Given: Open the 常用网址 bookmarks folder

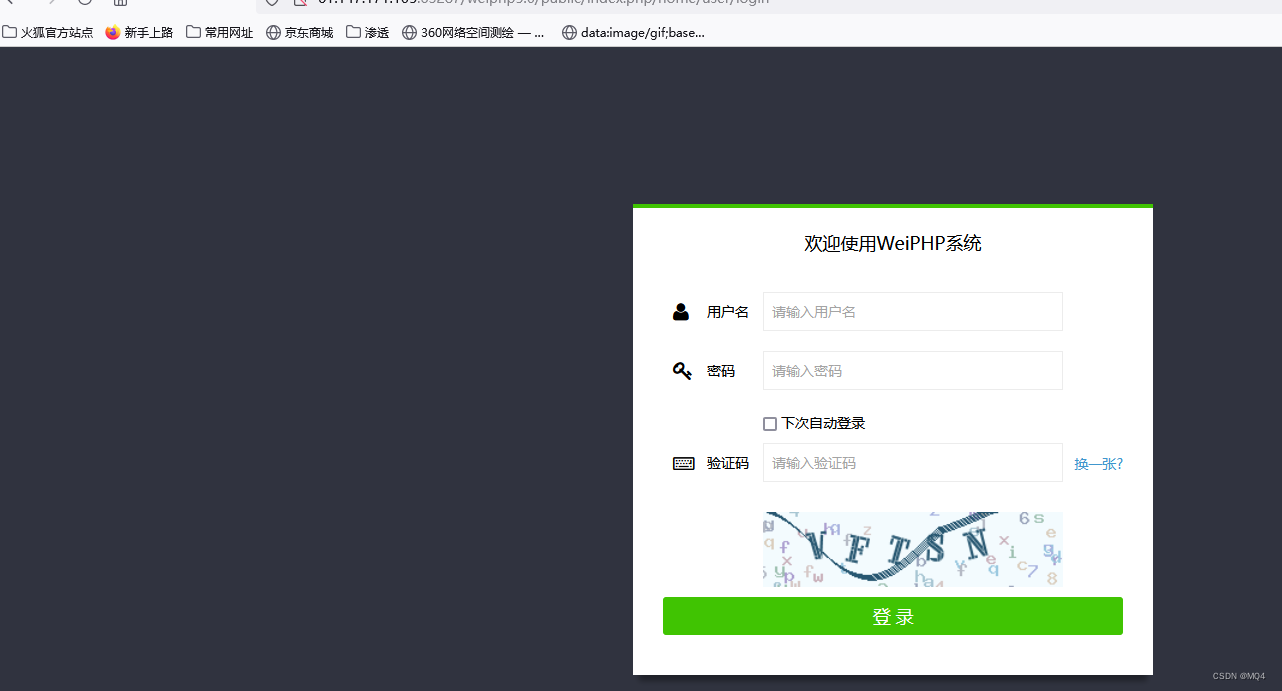Looking at the screenshot, I should point(219,32).
